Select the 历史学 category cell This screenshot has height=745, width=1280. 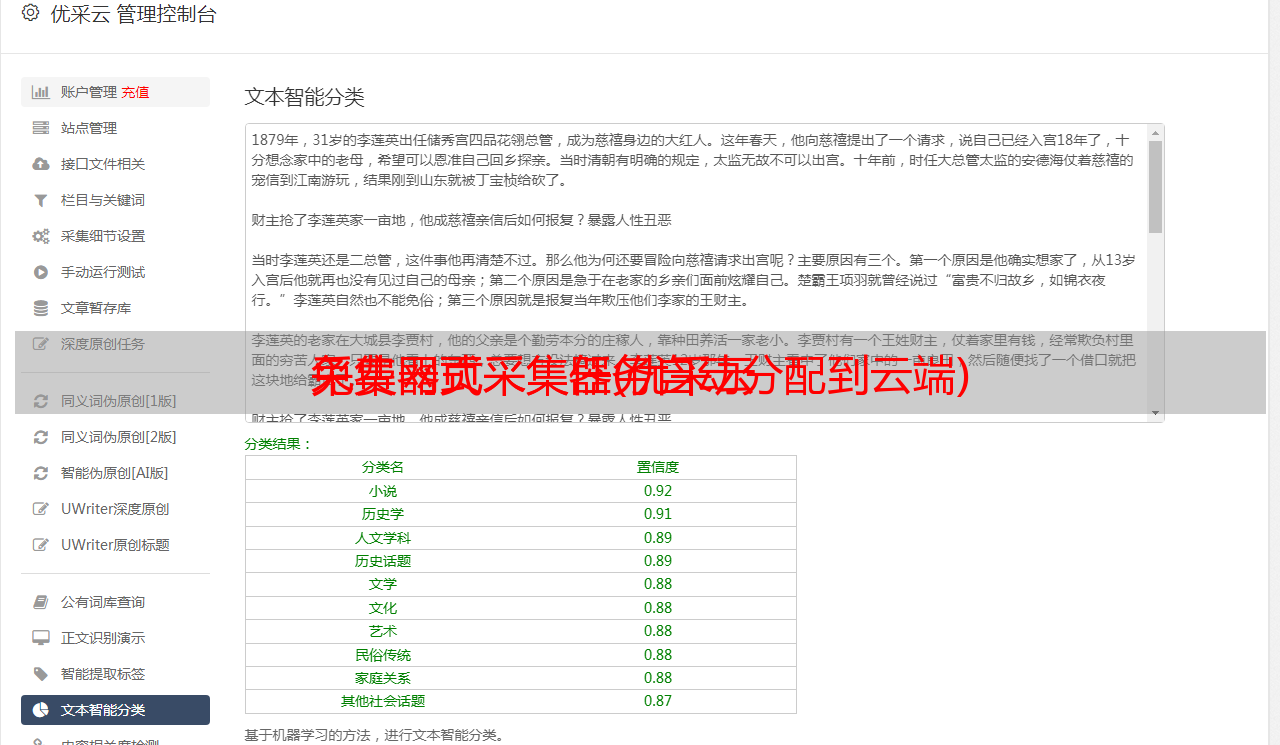(x=383, y=514)
